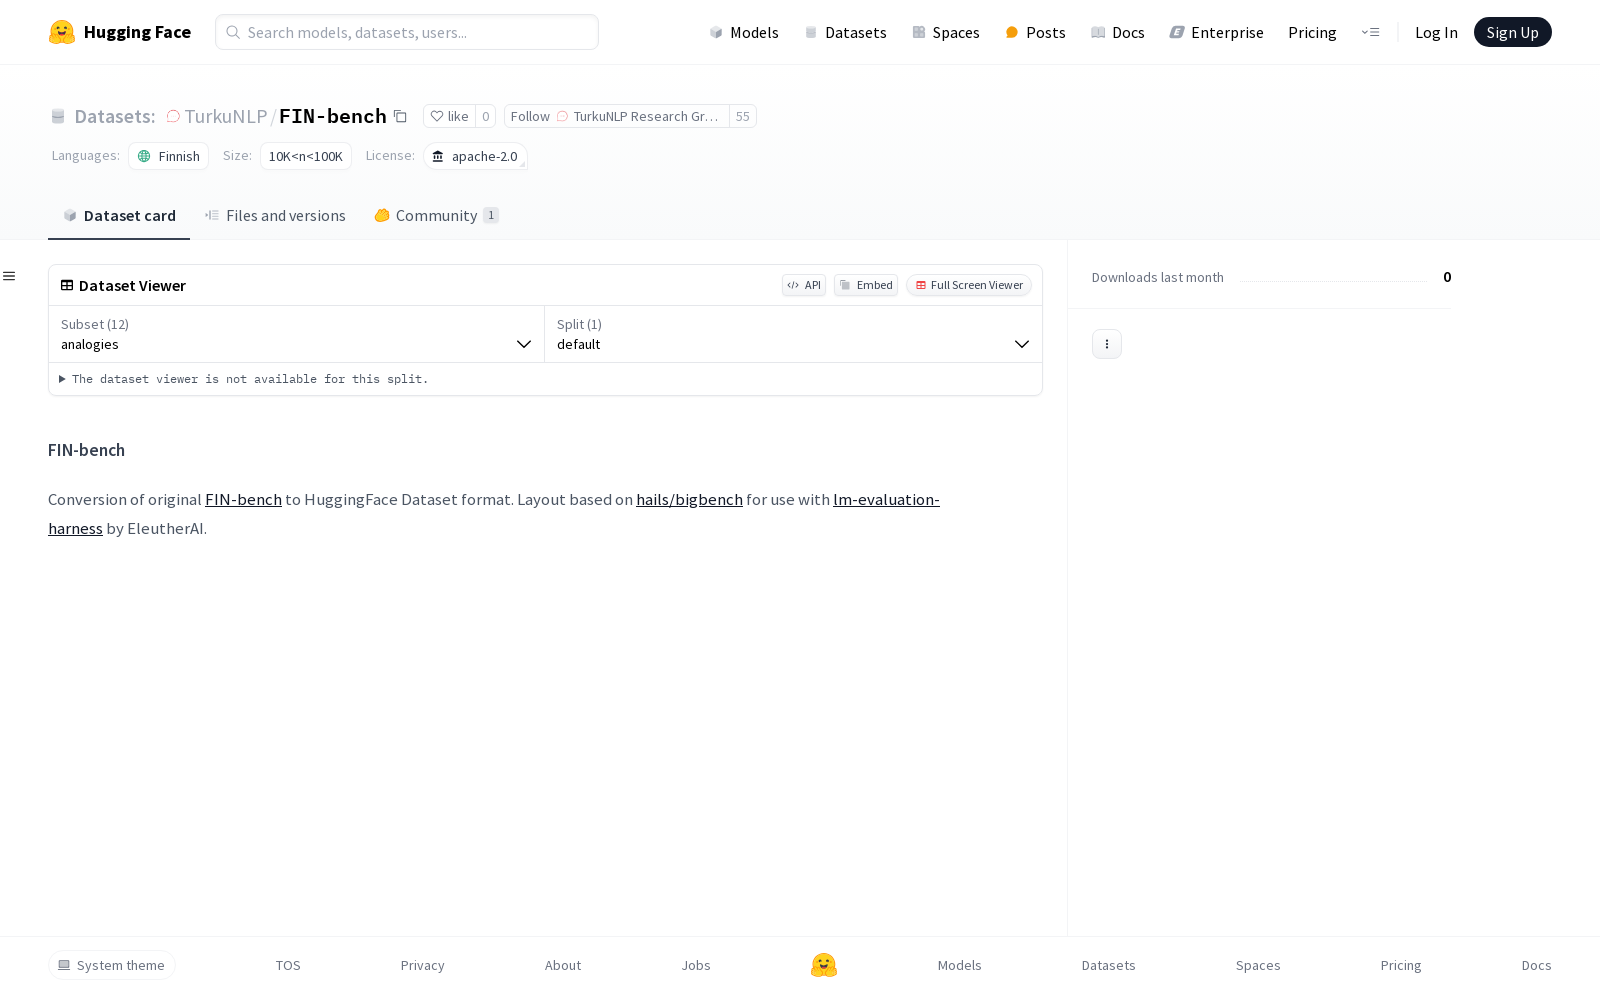This screenshot has height=1000, width=1600.
Task: Click the three-dot more options button
Action: point(1106,344)
